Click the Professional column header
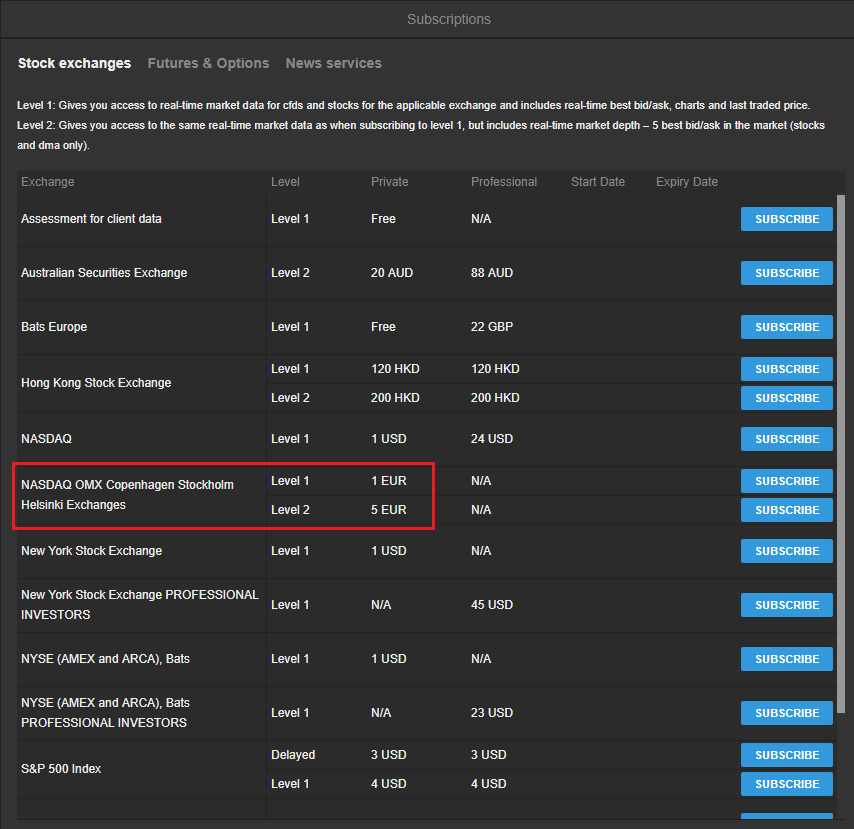Image resolution: width=854 pixels, height=829 pixels. click(x=504, y=182)
